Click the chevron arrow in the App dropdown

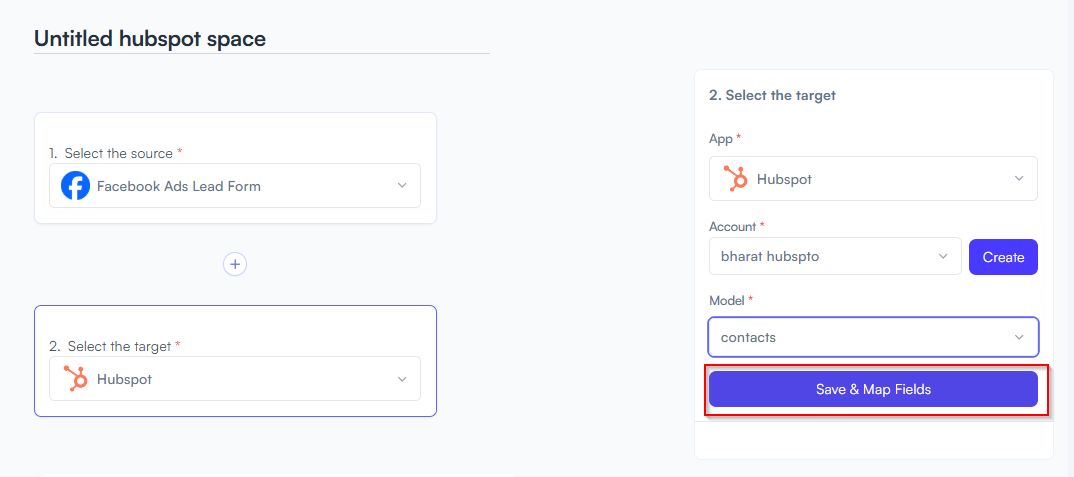pyautogui.click(x=1019, y=179)
